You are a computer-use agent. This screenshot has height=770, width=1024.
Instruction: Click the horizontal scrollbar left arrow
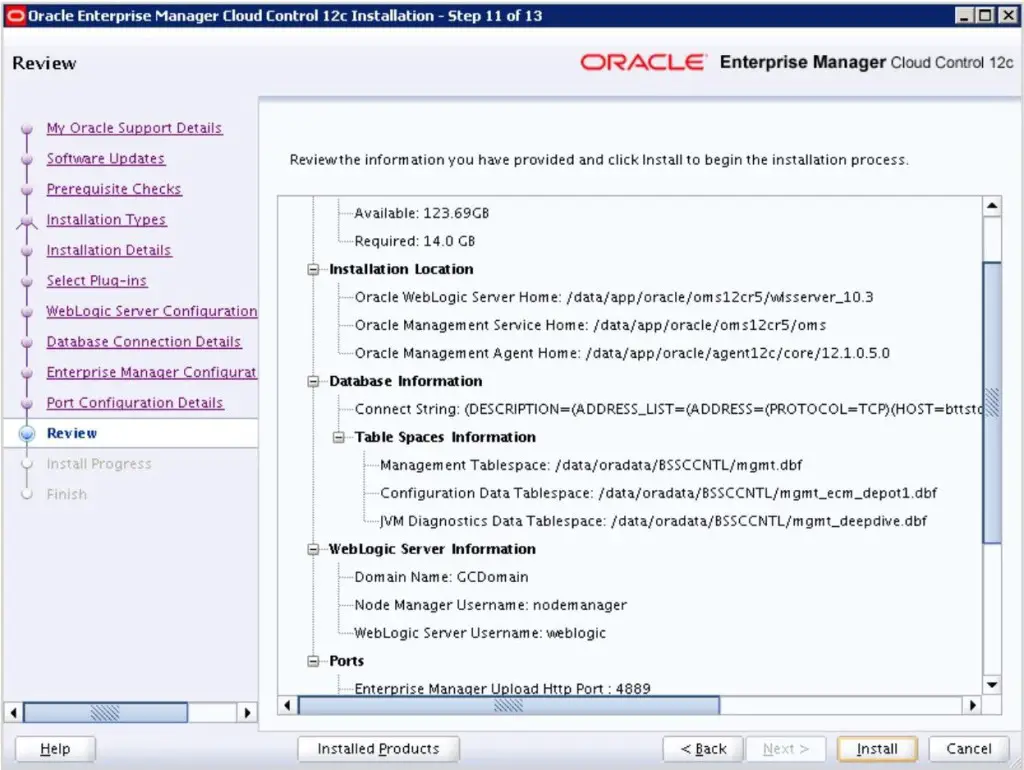click(287, 705)
